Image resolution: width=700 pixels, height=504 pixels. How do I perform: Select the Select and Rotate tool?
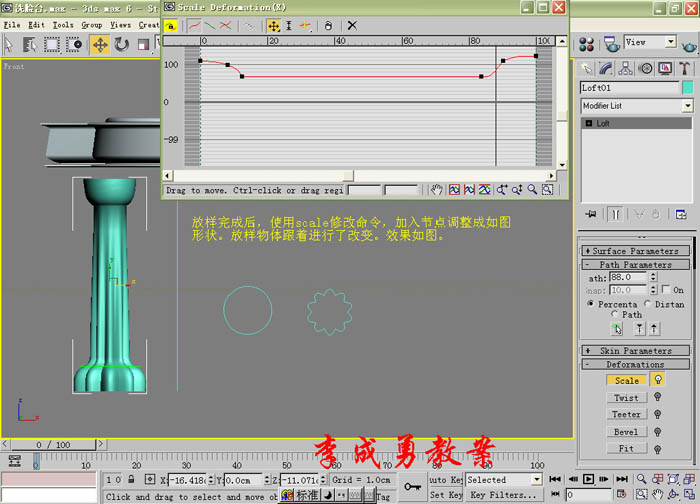[121, 45]
